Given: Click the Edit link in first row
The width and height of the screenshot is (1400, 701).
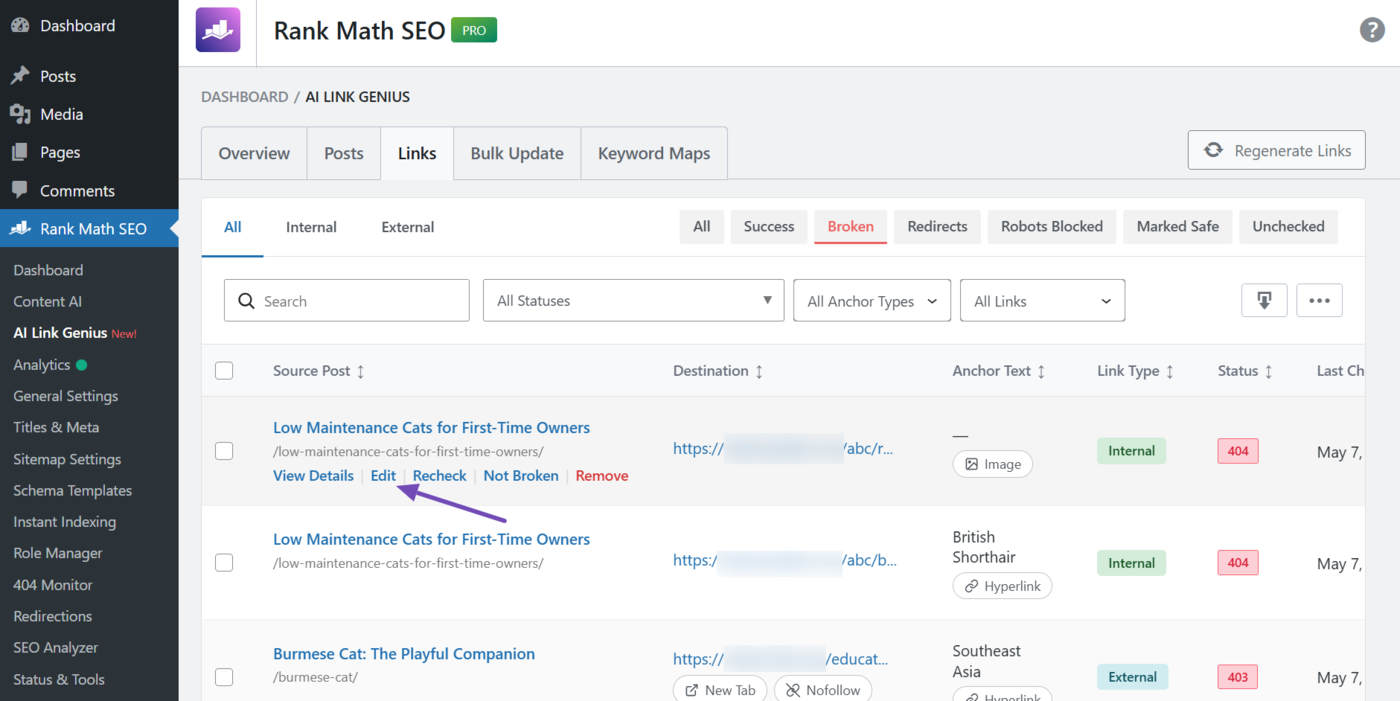Looking at the screenshot, I should pyautogui.click(x=383, y=476).
